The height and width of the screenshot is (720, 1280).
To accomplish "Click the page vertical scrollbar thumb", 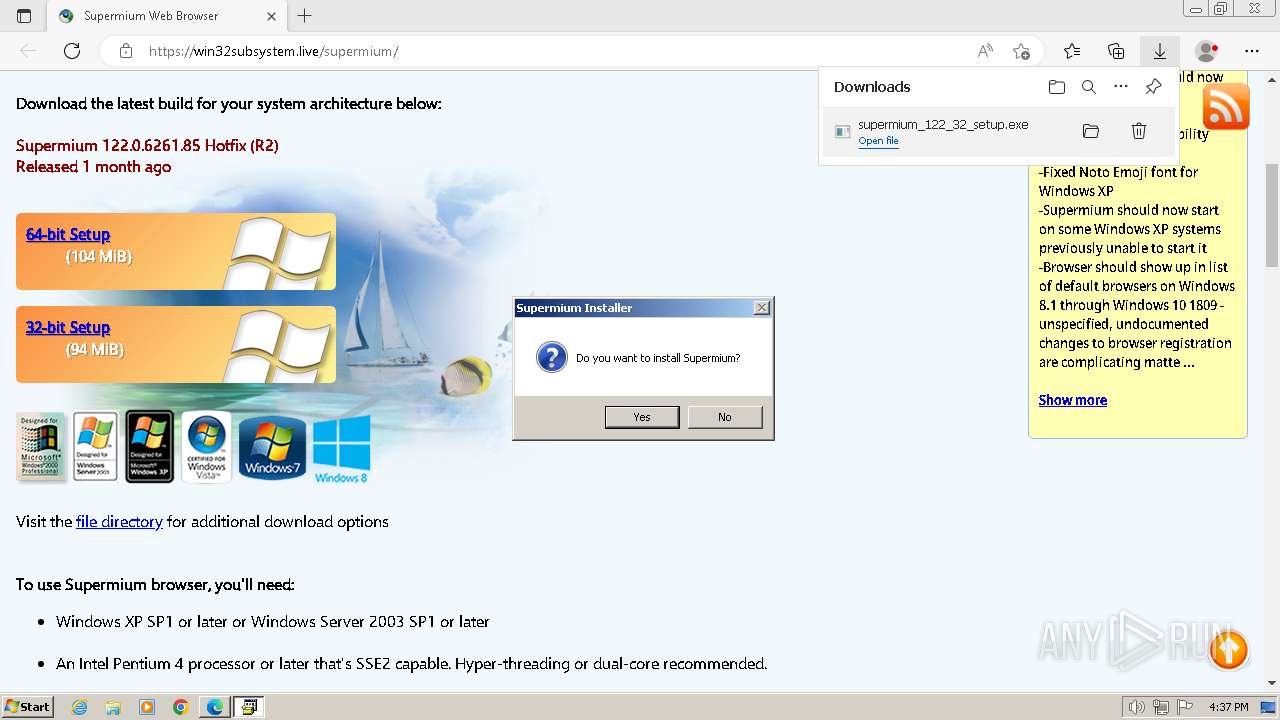I will tap(1272, 214).
